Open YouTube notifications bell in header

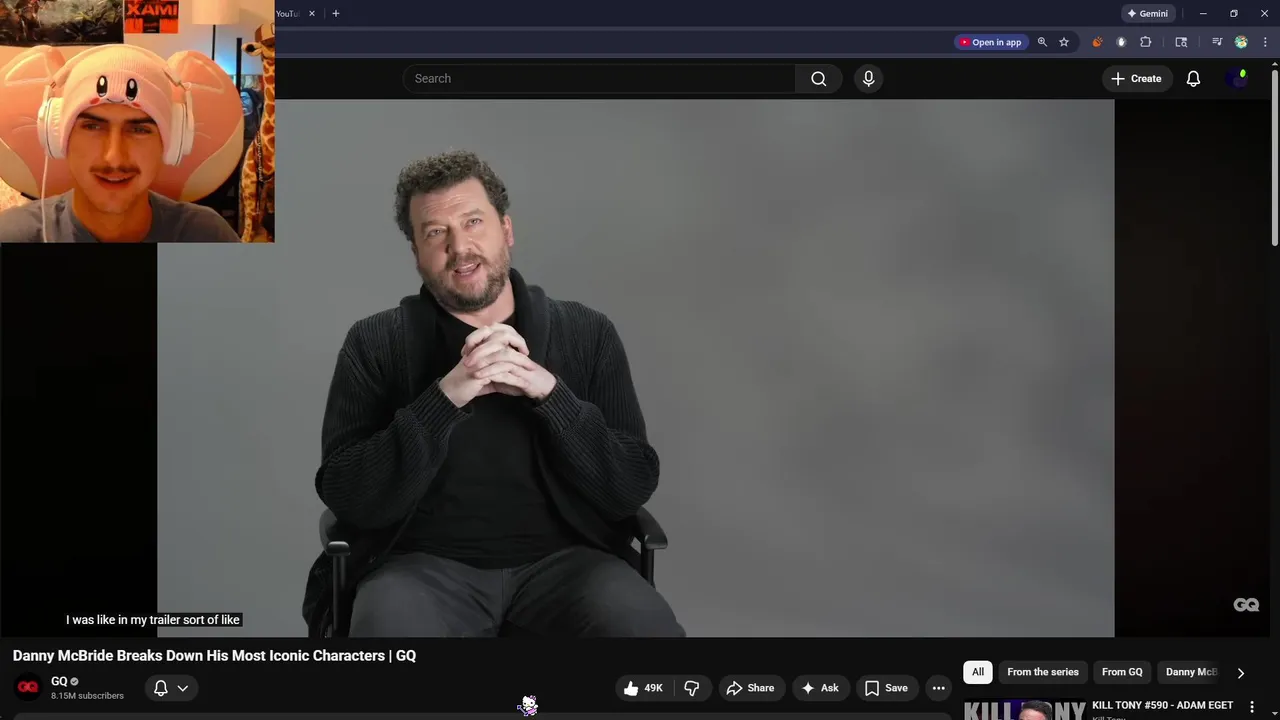(1193, 79)
